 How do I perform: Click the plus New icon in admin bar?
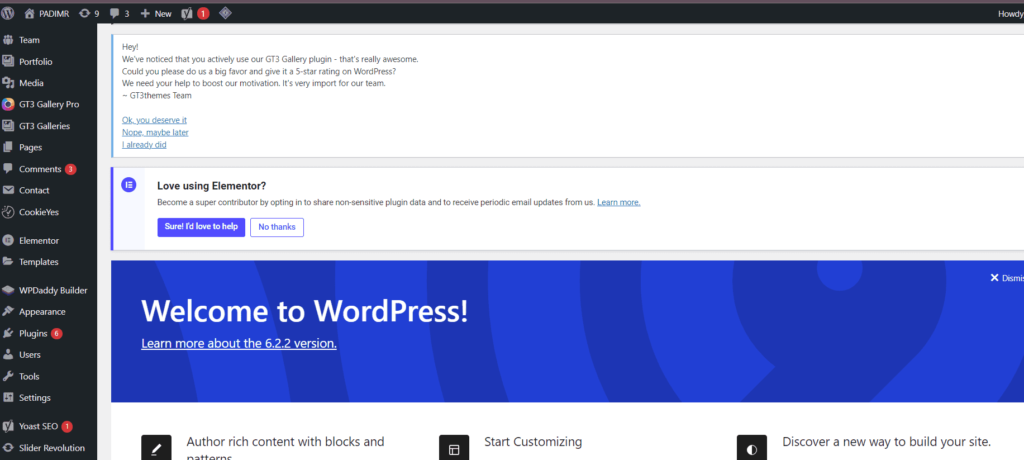145,13
